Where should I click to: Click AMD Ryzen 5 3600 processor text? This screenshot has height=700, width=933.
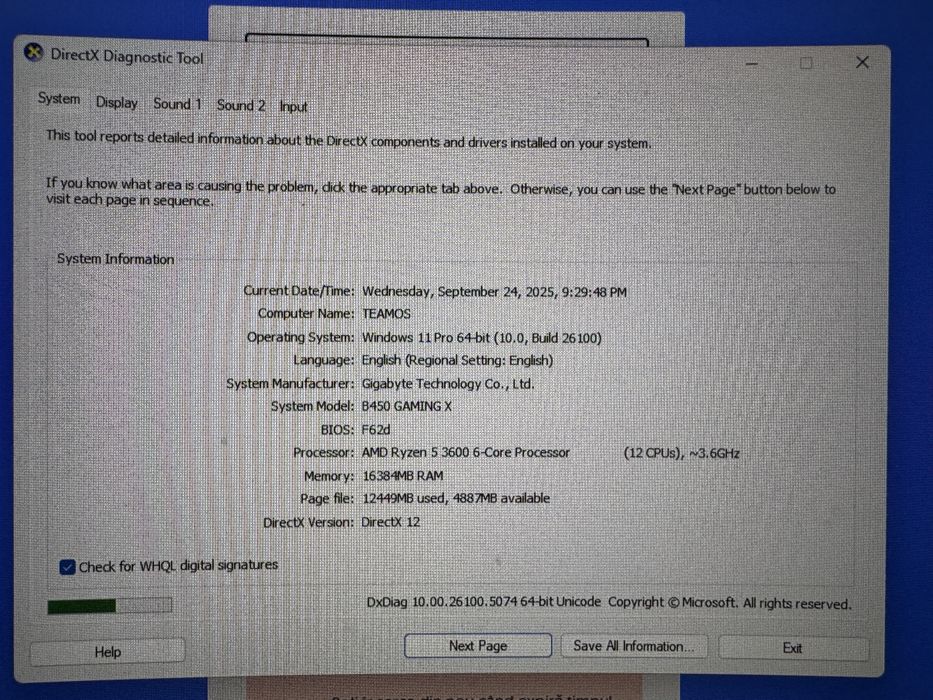(x=466, y=453)
